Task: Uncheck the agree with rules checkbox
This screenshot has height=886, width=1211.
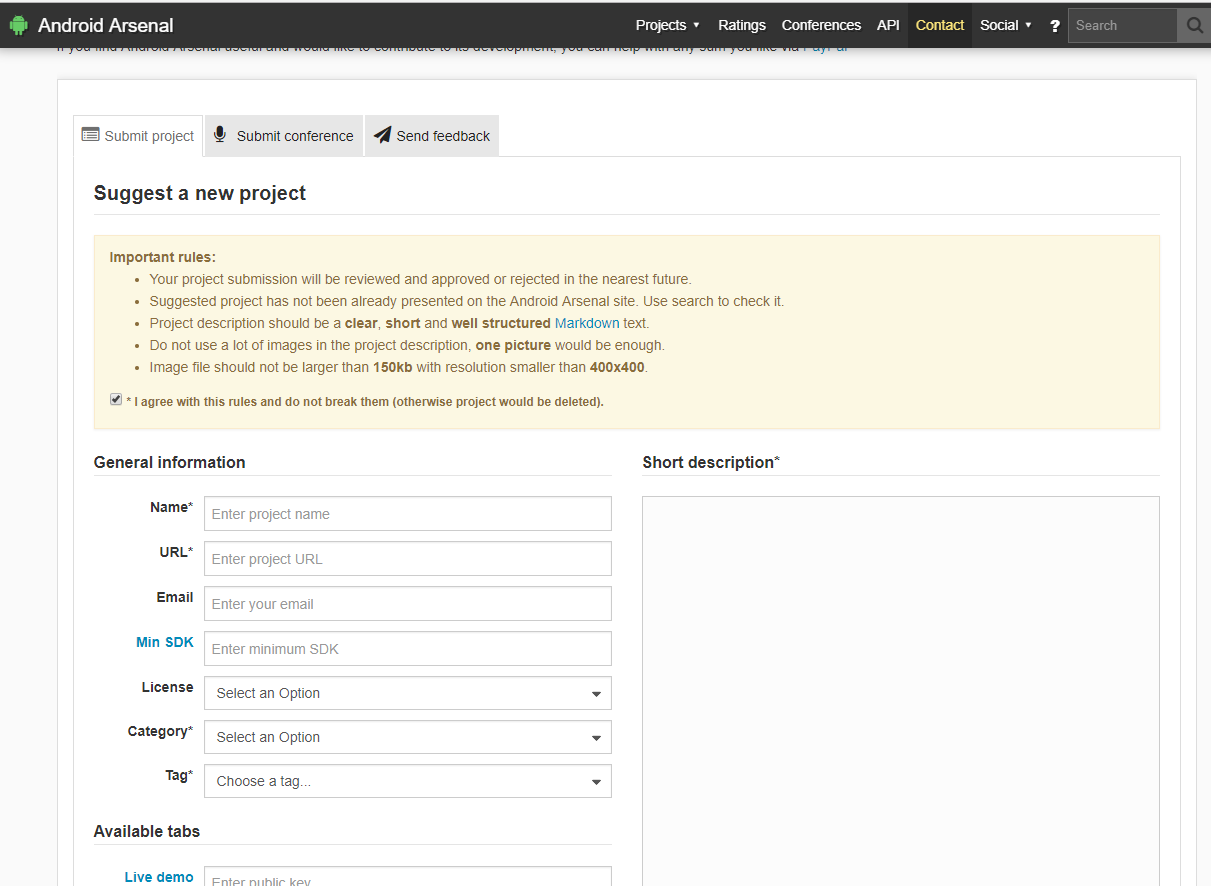Action: point(116,400)
